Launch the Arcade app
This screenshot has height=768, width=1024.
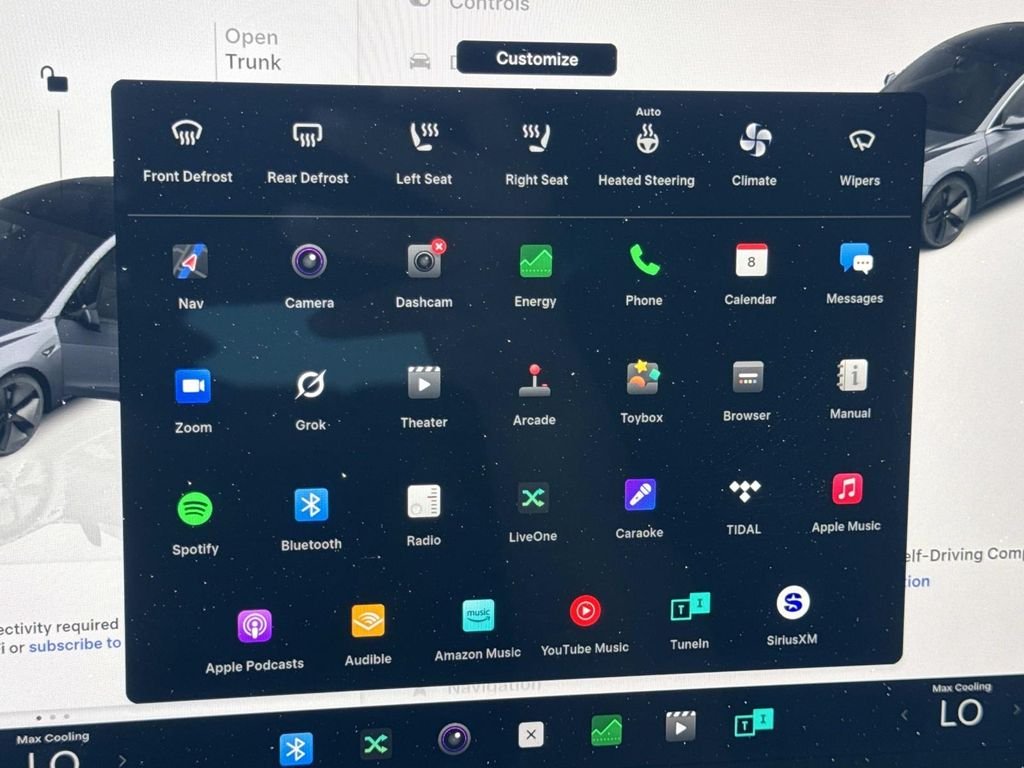(534, 394)
